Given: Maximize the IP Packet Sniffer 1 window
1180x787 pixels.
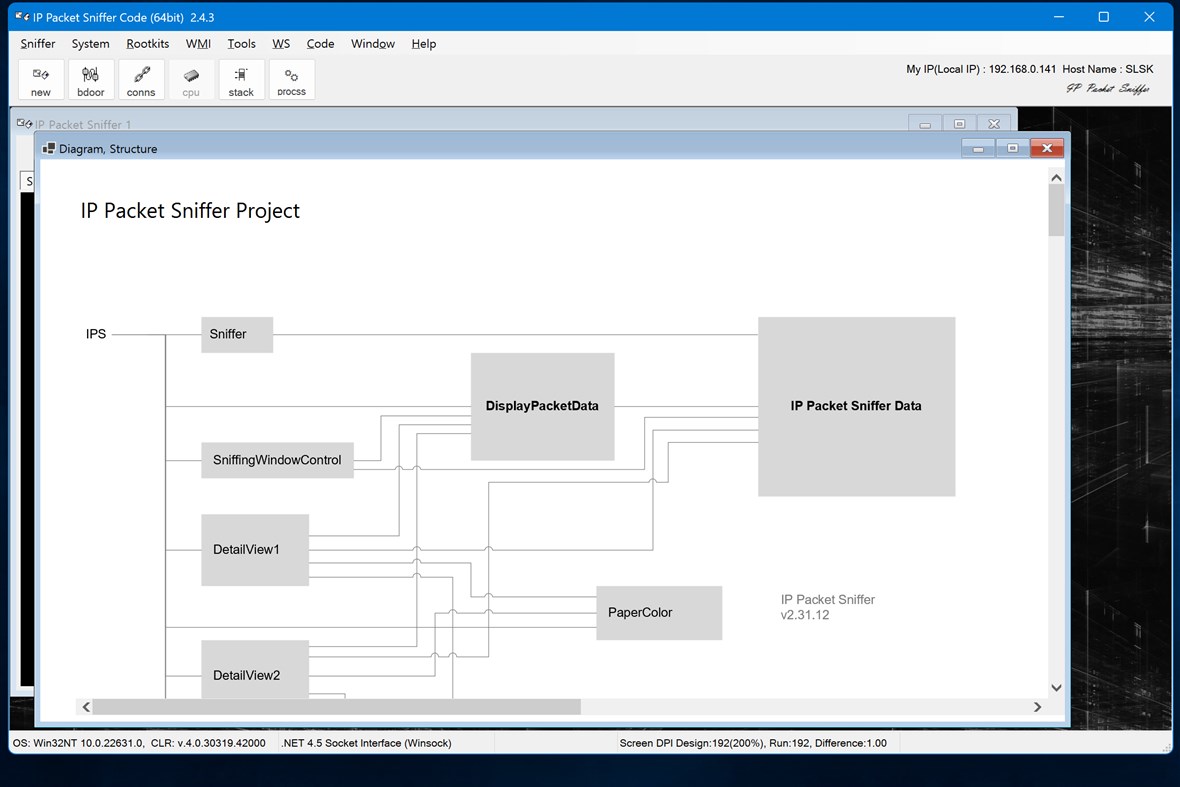Looking at the screenshot, I should (x=960, y=124).
